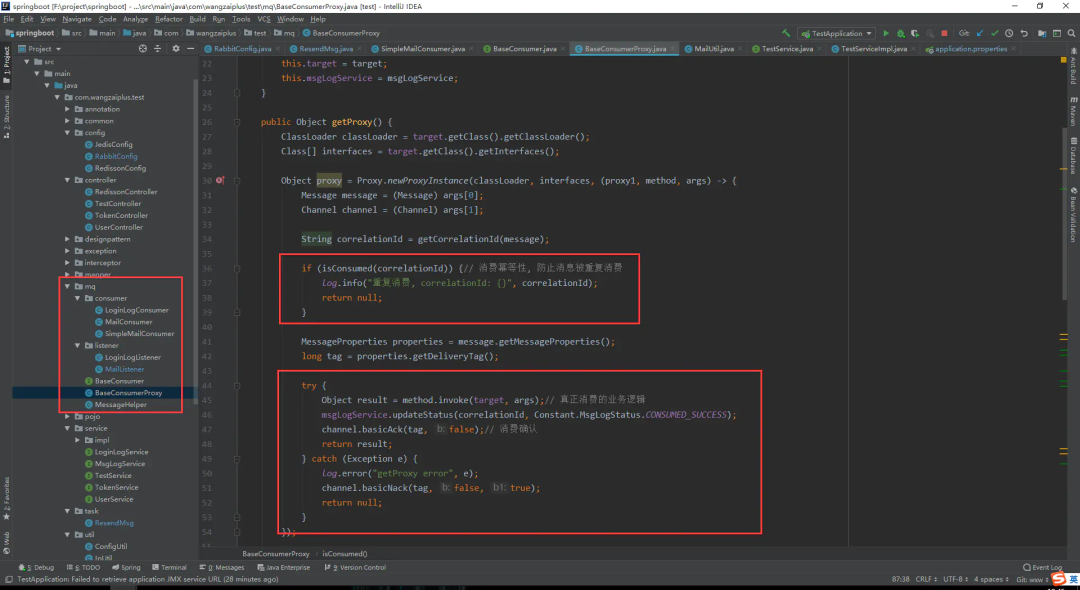The width and height of the screenshot is (1080, 590).
Task: Open the Navigate menu
Action: coord(76,19)
